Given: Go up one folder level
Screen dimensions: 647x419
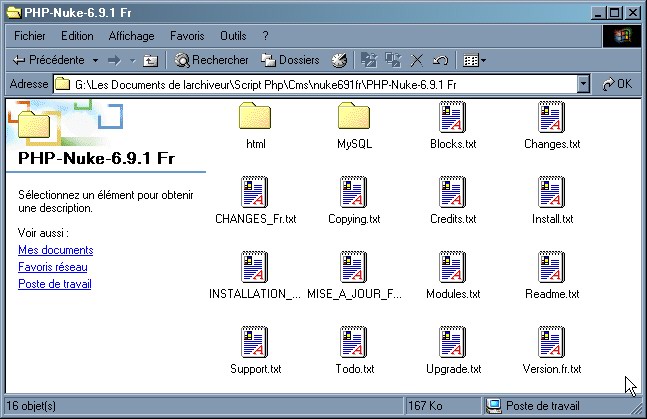Looking at the screenshot, I should (151, 61).
